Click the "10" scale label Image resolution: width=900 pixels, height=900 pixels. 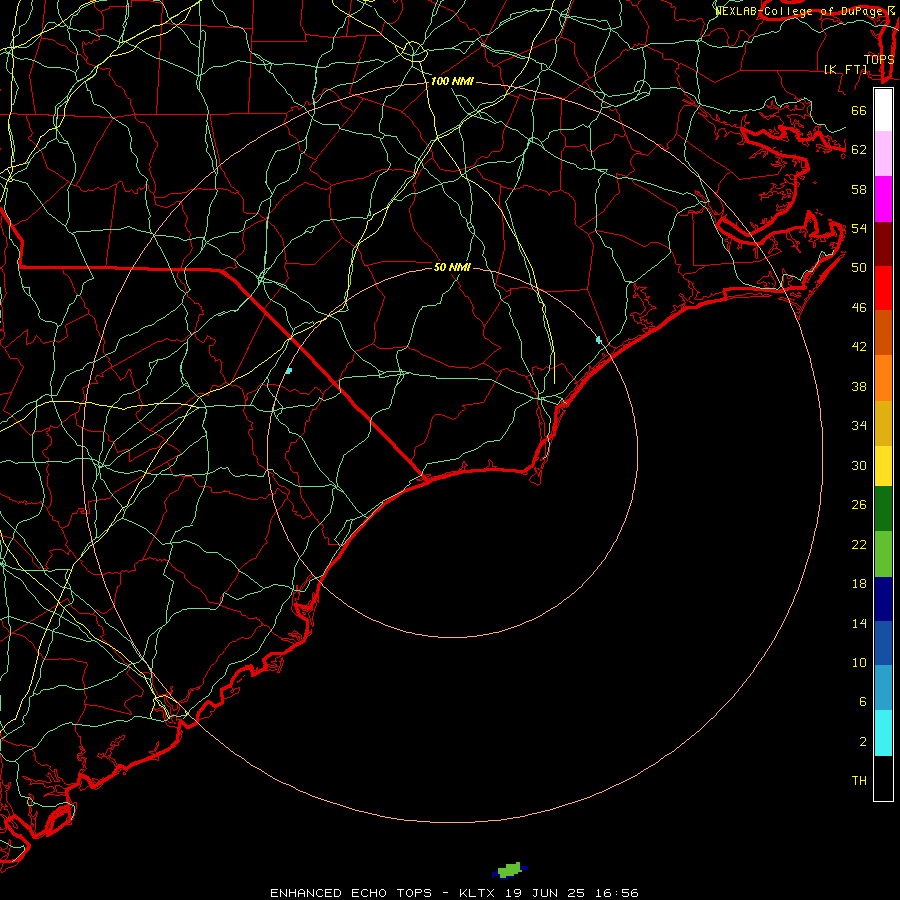859,662
